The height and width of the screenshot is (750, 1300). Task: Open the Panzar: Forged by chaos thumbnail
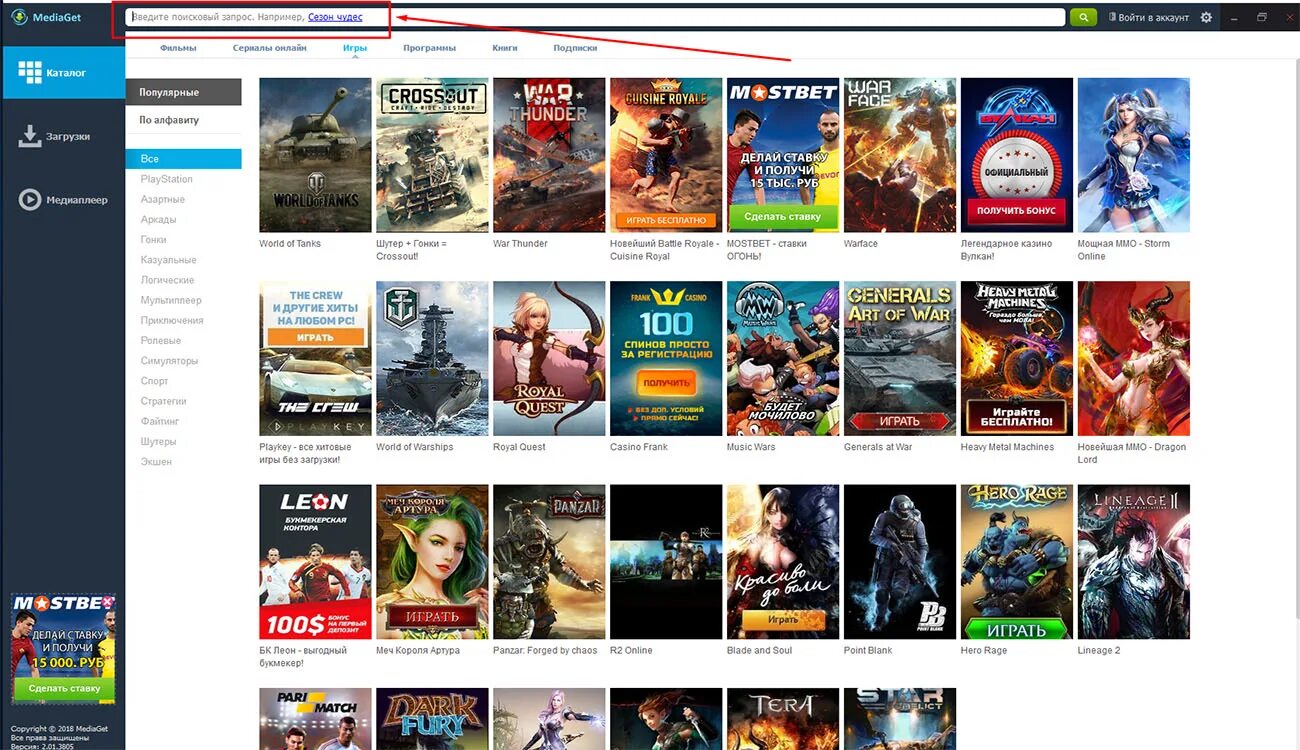click(549, 562)
